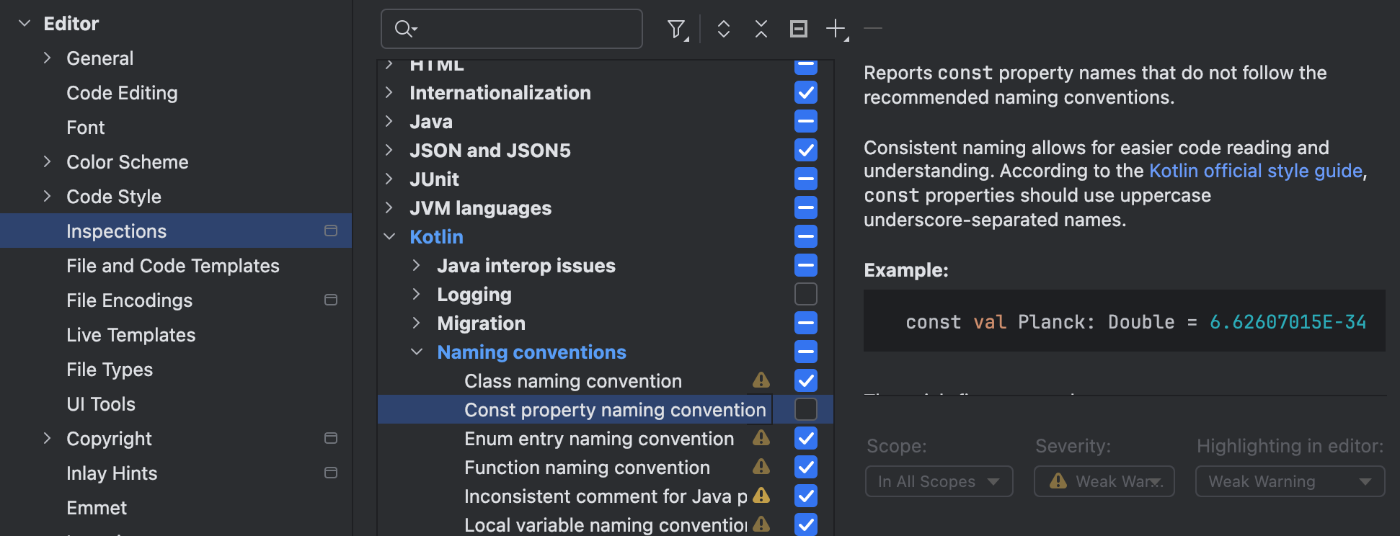
Task: Open Emmet settings page
Action: [97, 507]
